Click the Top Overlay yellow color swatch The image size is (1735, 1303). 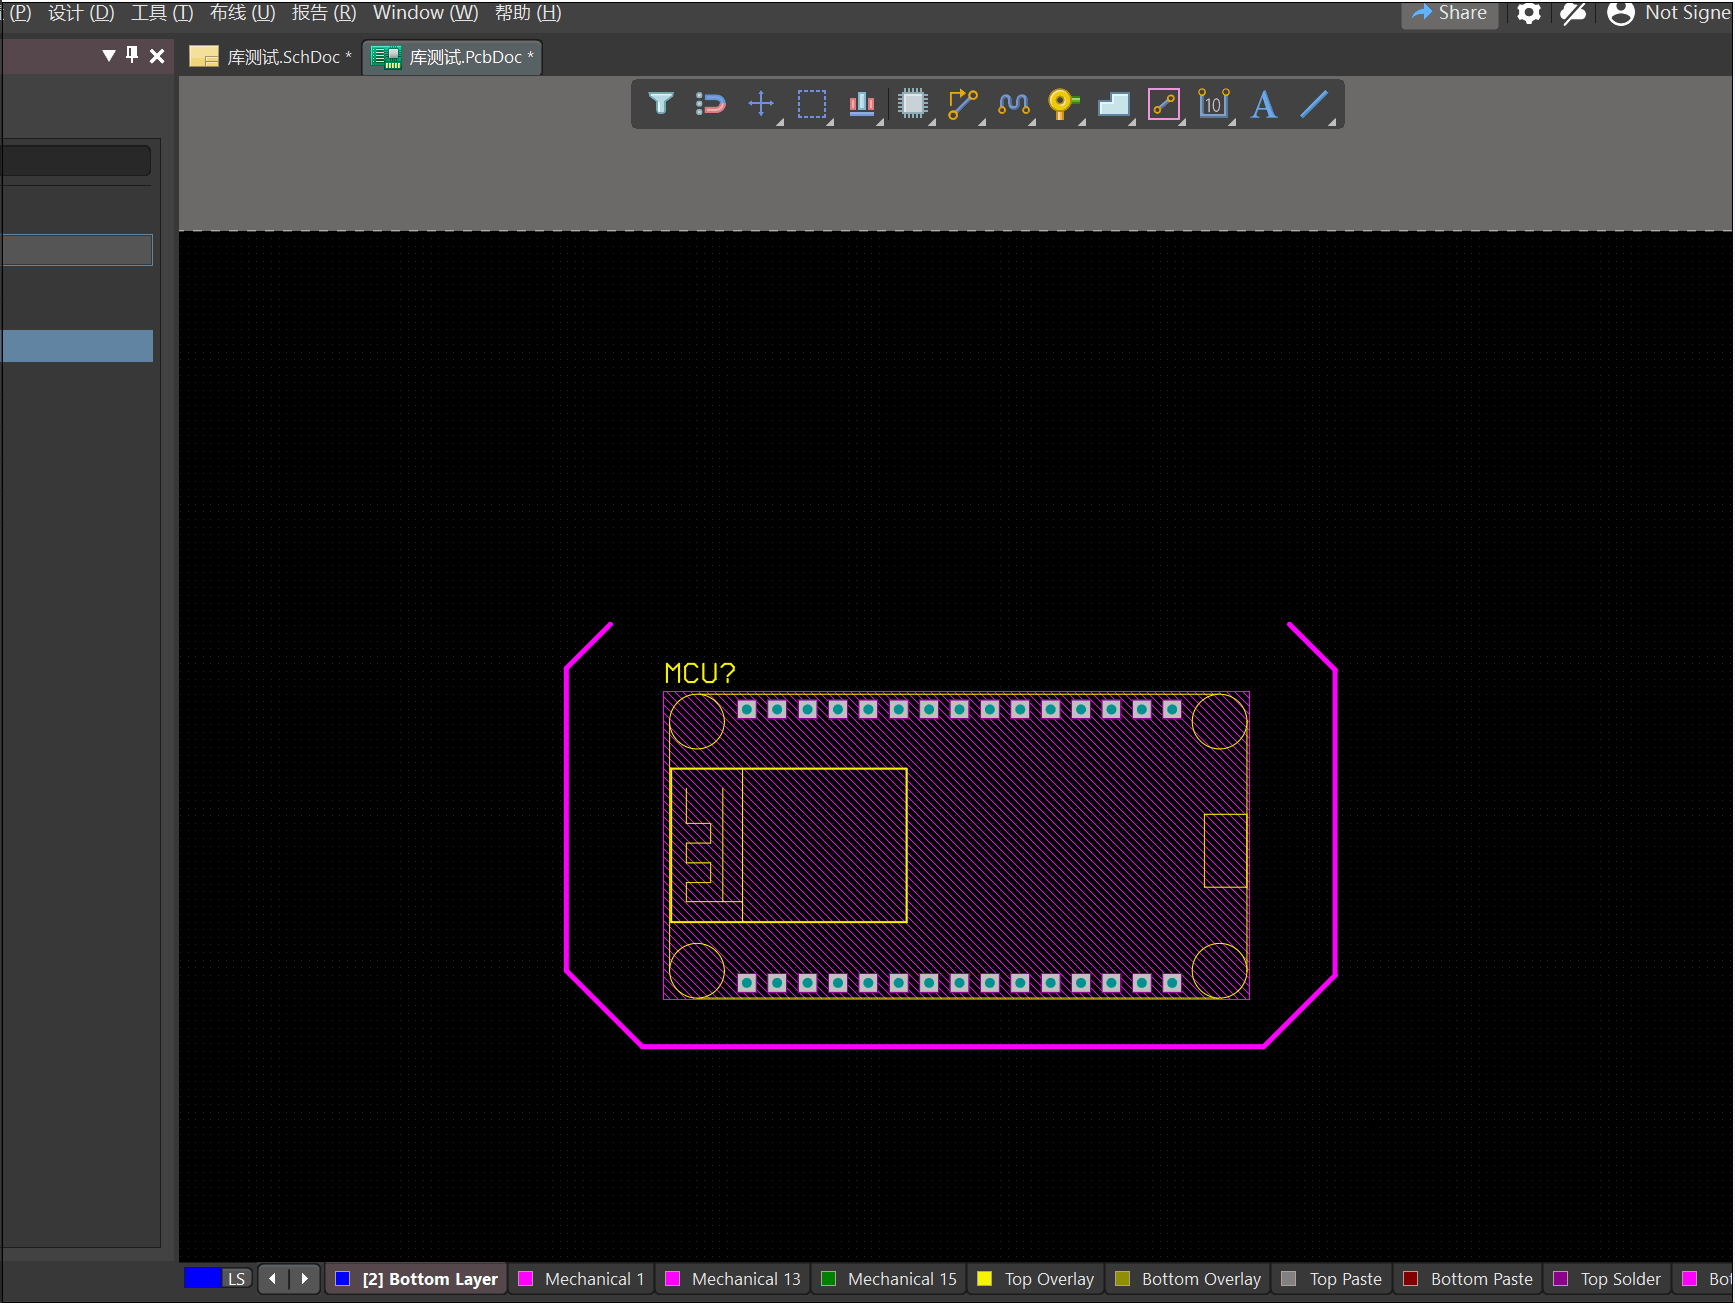pos(984,1279)
